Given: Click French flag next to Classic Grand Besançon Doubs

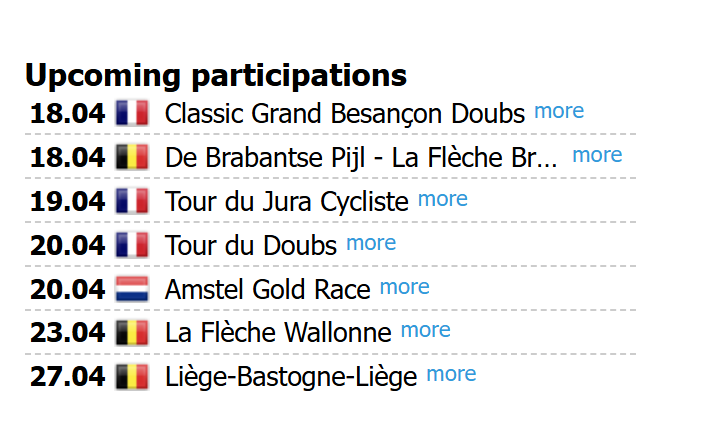Looking at the screenshot, I should click(132, 113).
